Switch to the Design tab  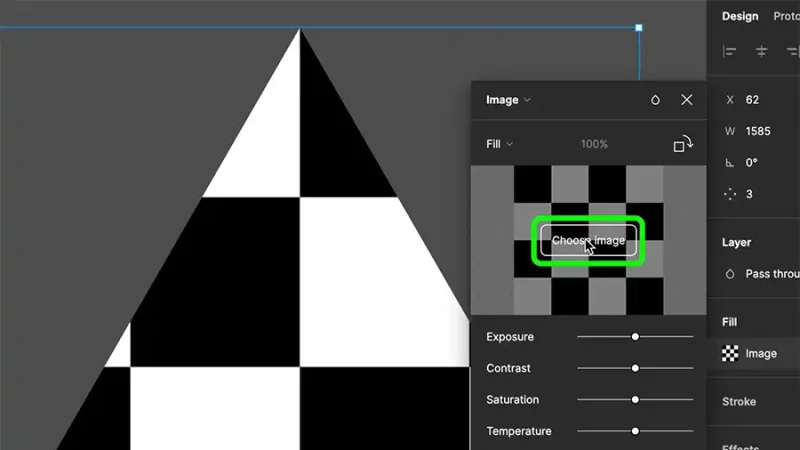(740, 16)
